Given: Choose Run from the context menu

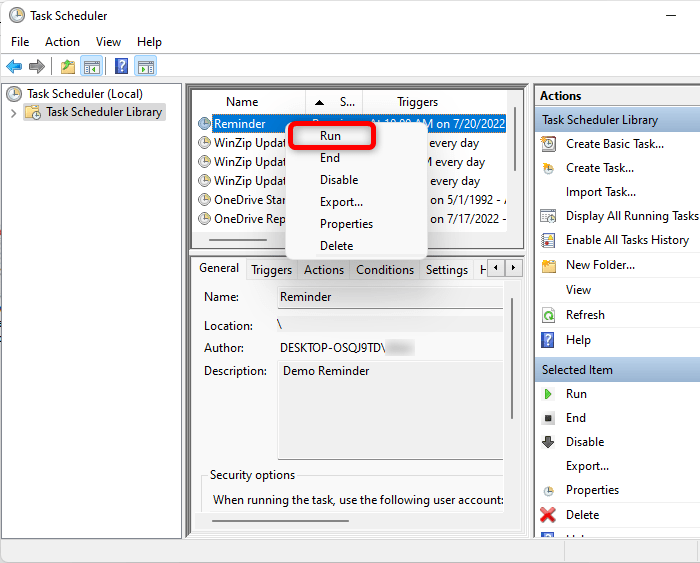Looking at the screenshot, I should click(330, 136).
